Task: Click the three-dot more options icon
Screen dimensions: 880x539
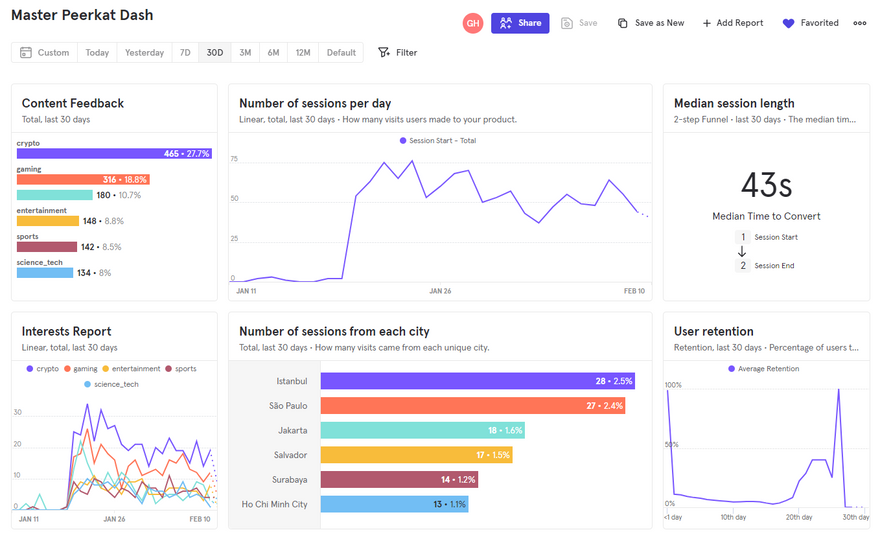Action: [x=860, y=23]
